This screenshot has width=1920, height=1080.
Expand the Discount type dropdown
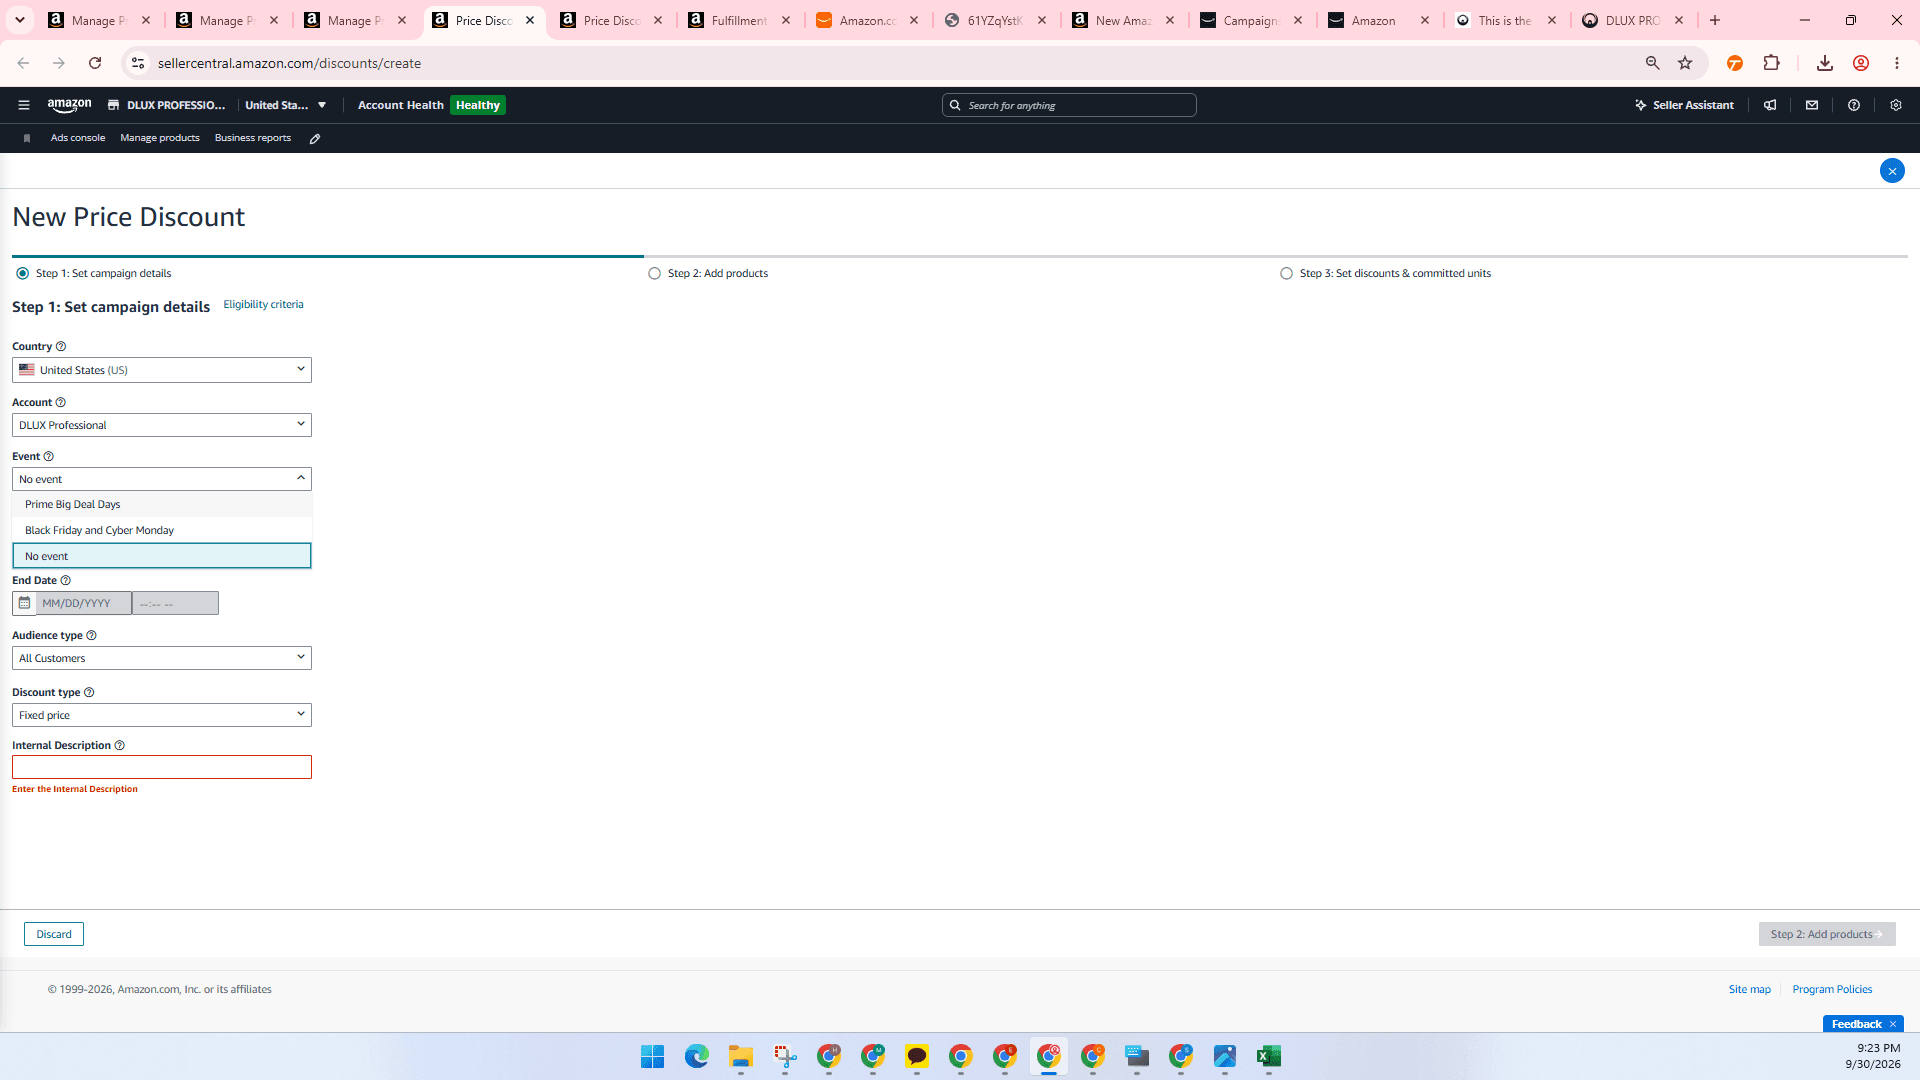(162, 715)
